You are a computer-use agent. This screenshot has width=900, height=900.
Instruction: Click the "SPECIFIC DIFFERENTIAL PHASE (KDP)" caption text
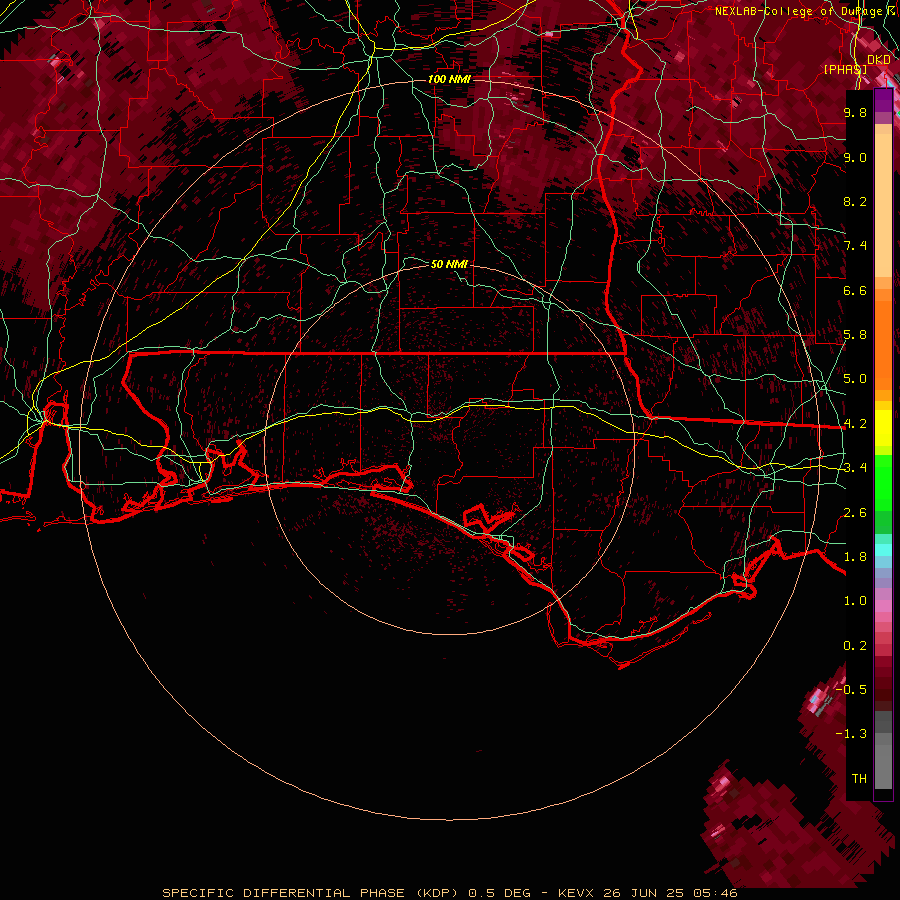(312, 893)
